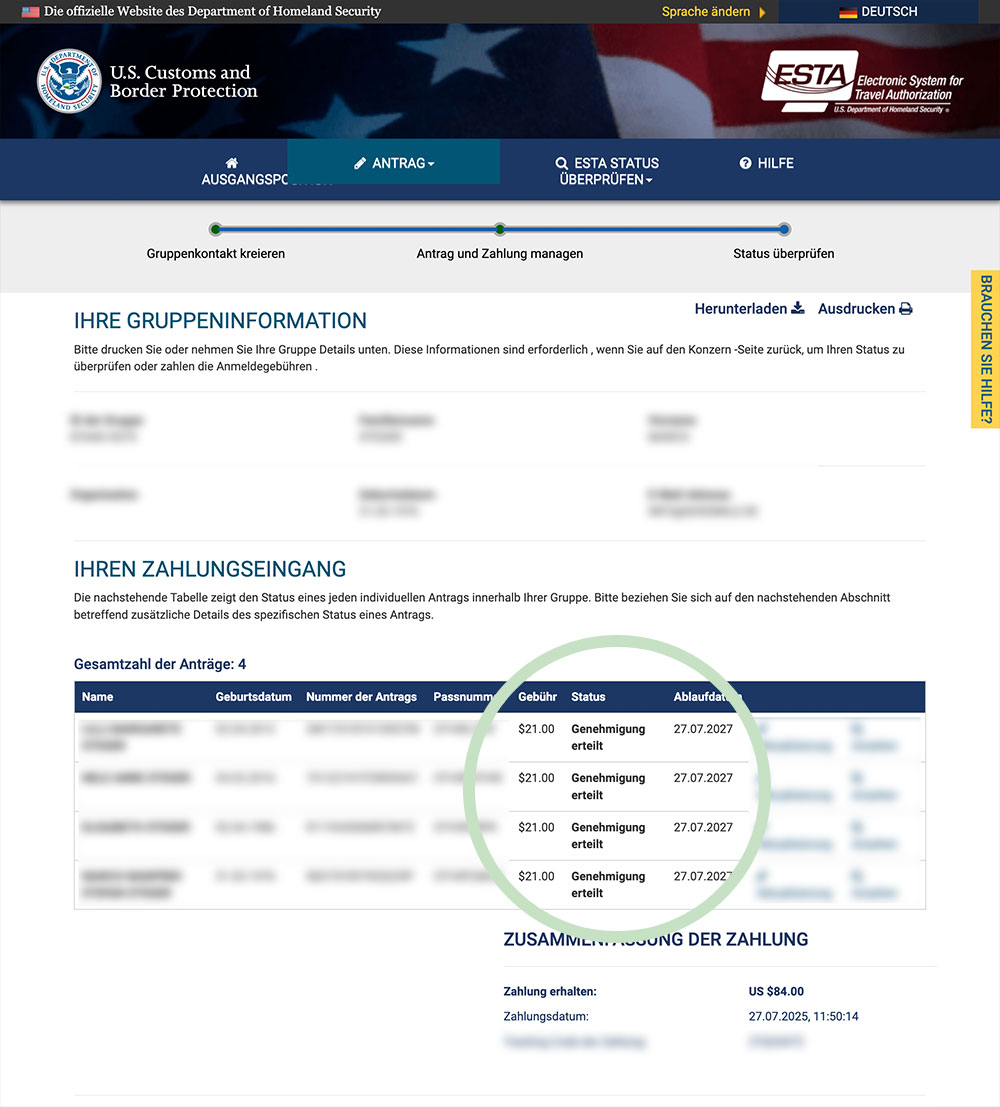The image size is (1000, 1107).
Task: Click the IHRE GRUPPENINFORMATION heading
Action: tap(220, 321)
